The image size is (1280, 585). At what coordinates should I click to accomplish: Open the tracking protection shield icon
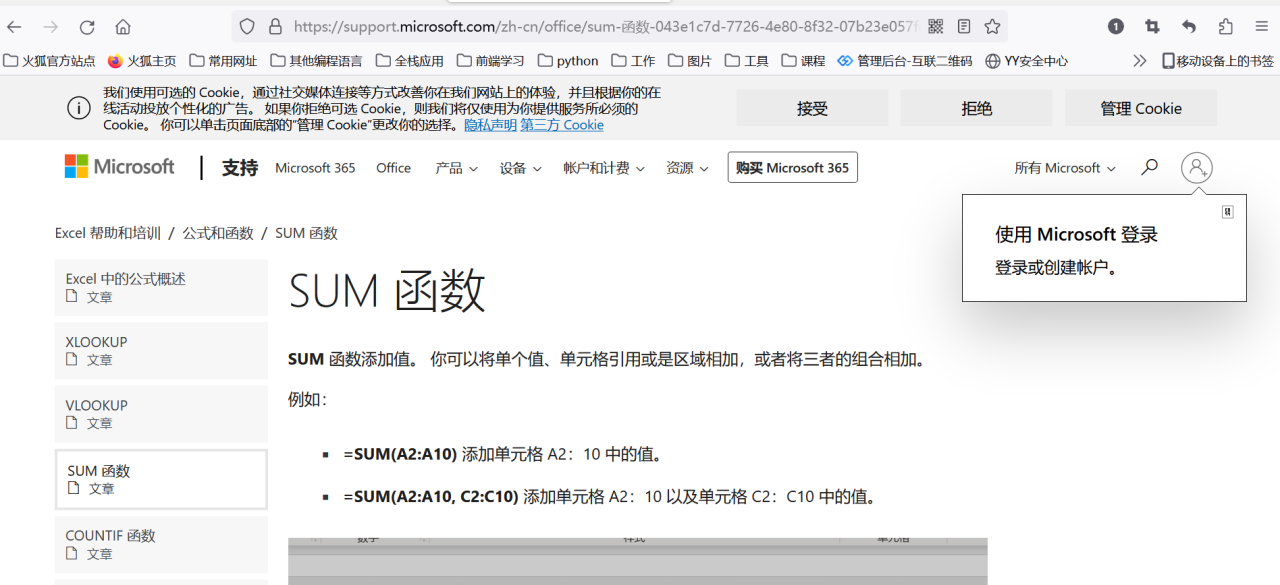coord(247,27)
